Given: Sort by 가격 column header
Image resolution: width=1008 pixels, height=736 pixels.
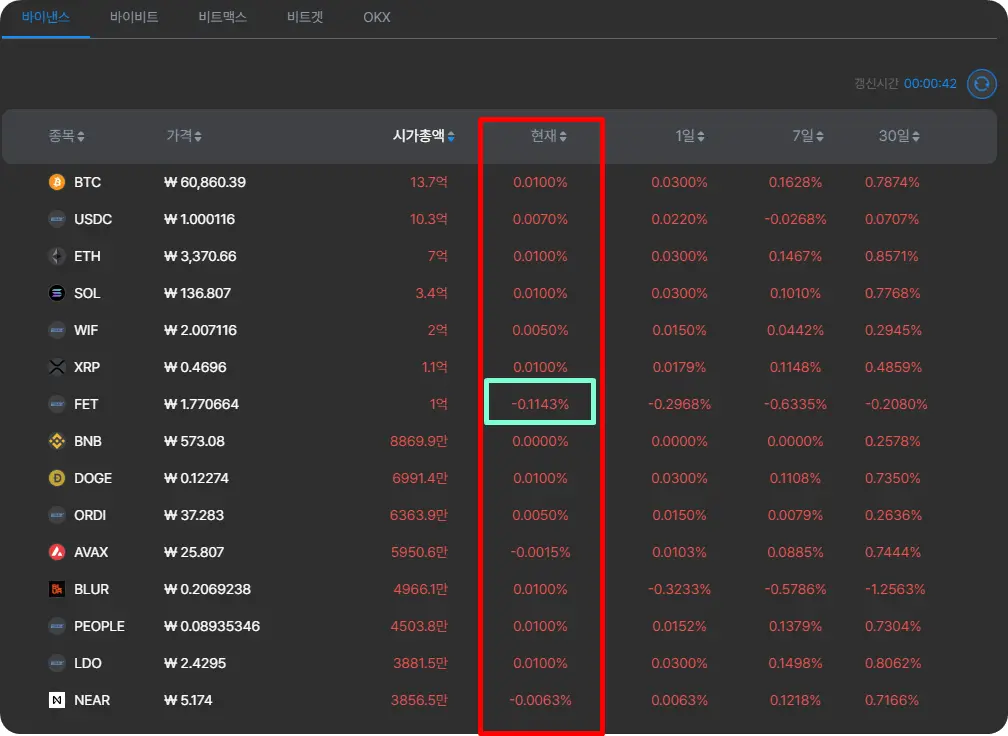Looking at the screenshot, I should coord(184,136).
